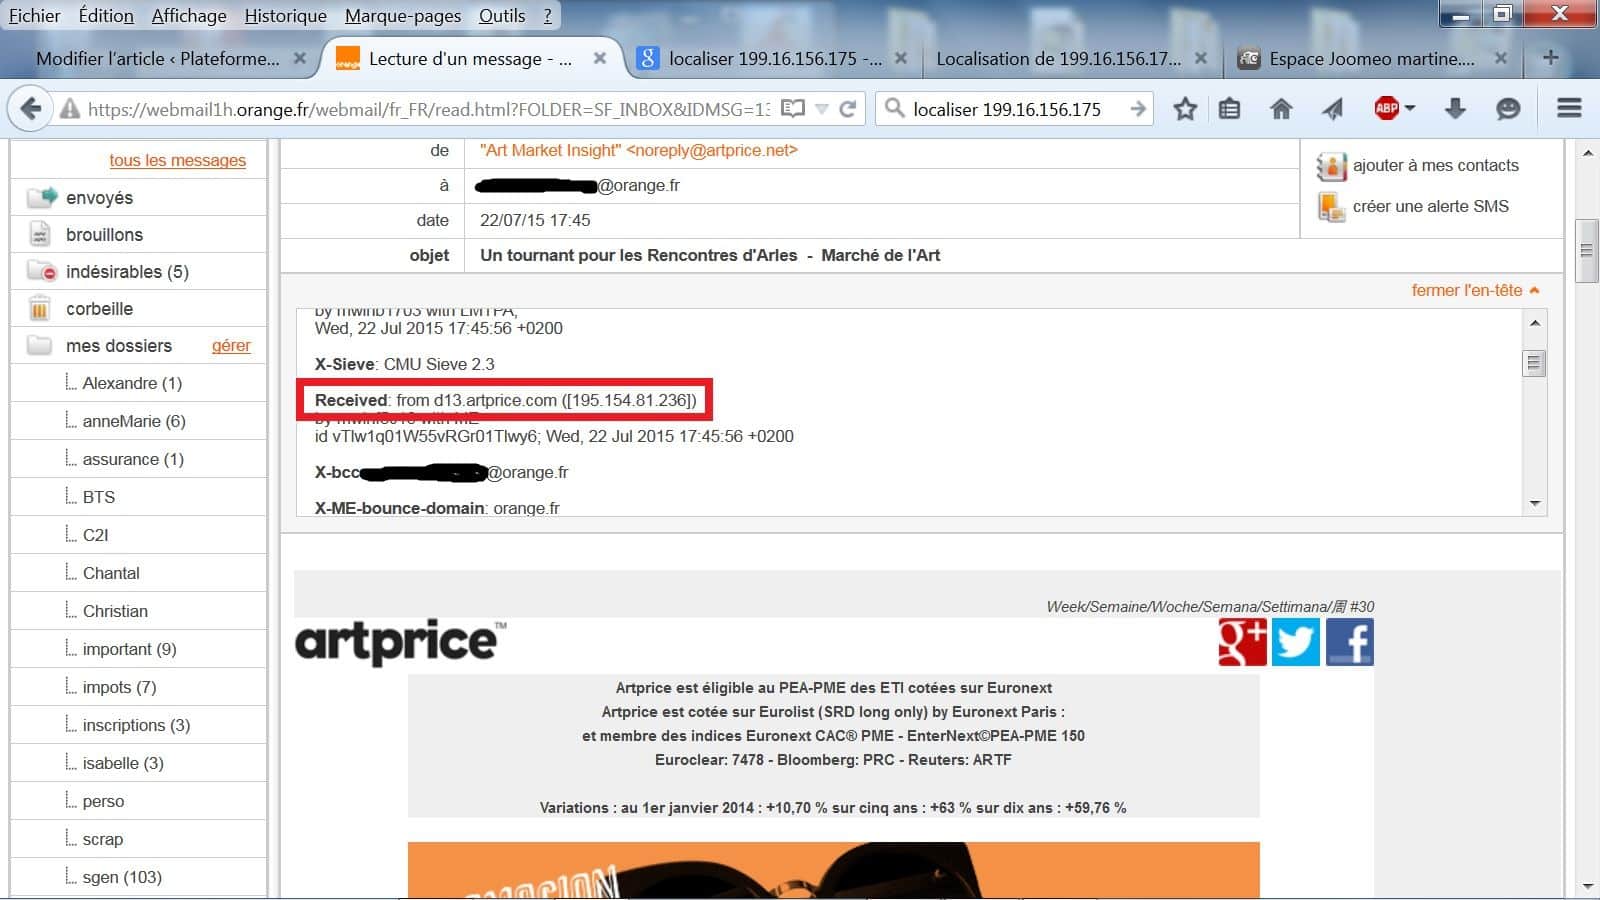The height and width of the screenshot is (900, 1600).
Task: Close the Espace Joomeo tab
Action: tap(1500, 58)
